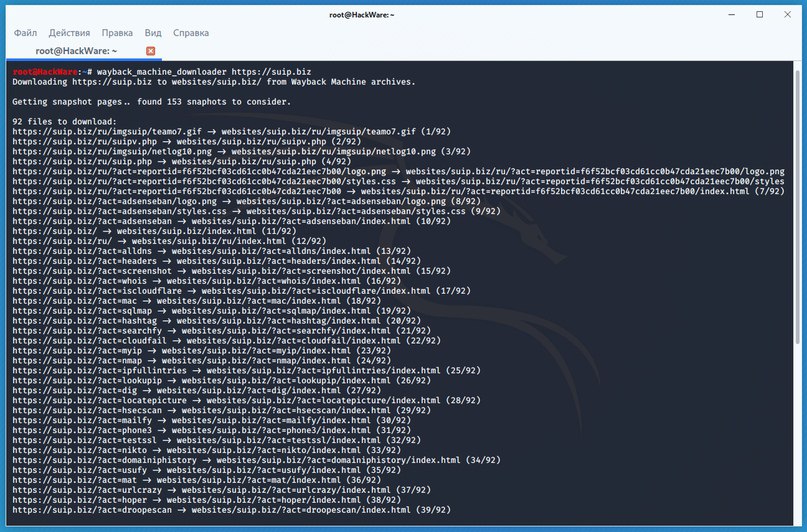807x532 pixels.
Task: Click the ?act=whois (16/92) line
Action: click(206, 281)
